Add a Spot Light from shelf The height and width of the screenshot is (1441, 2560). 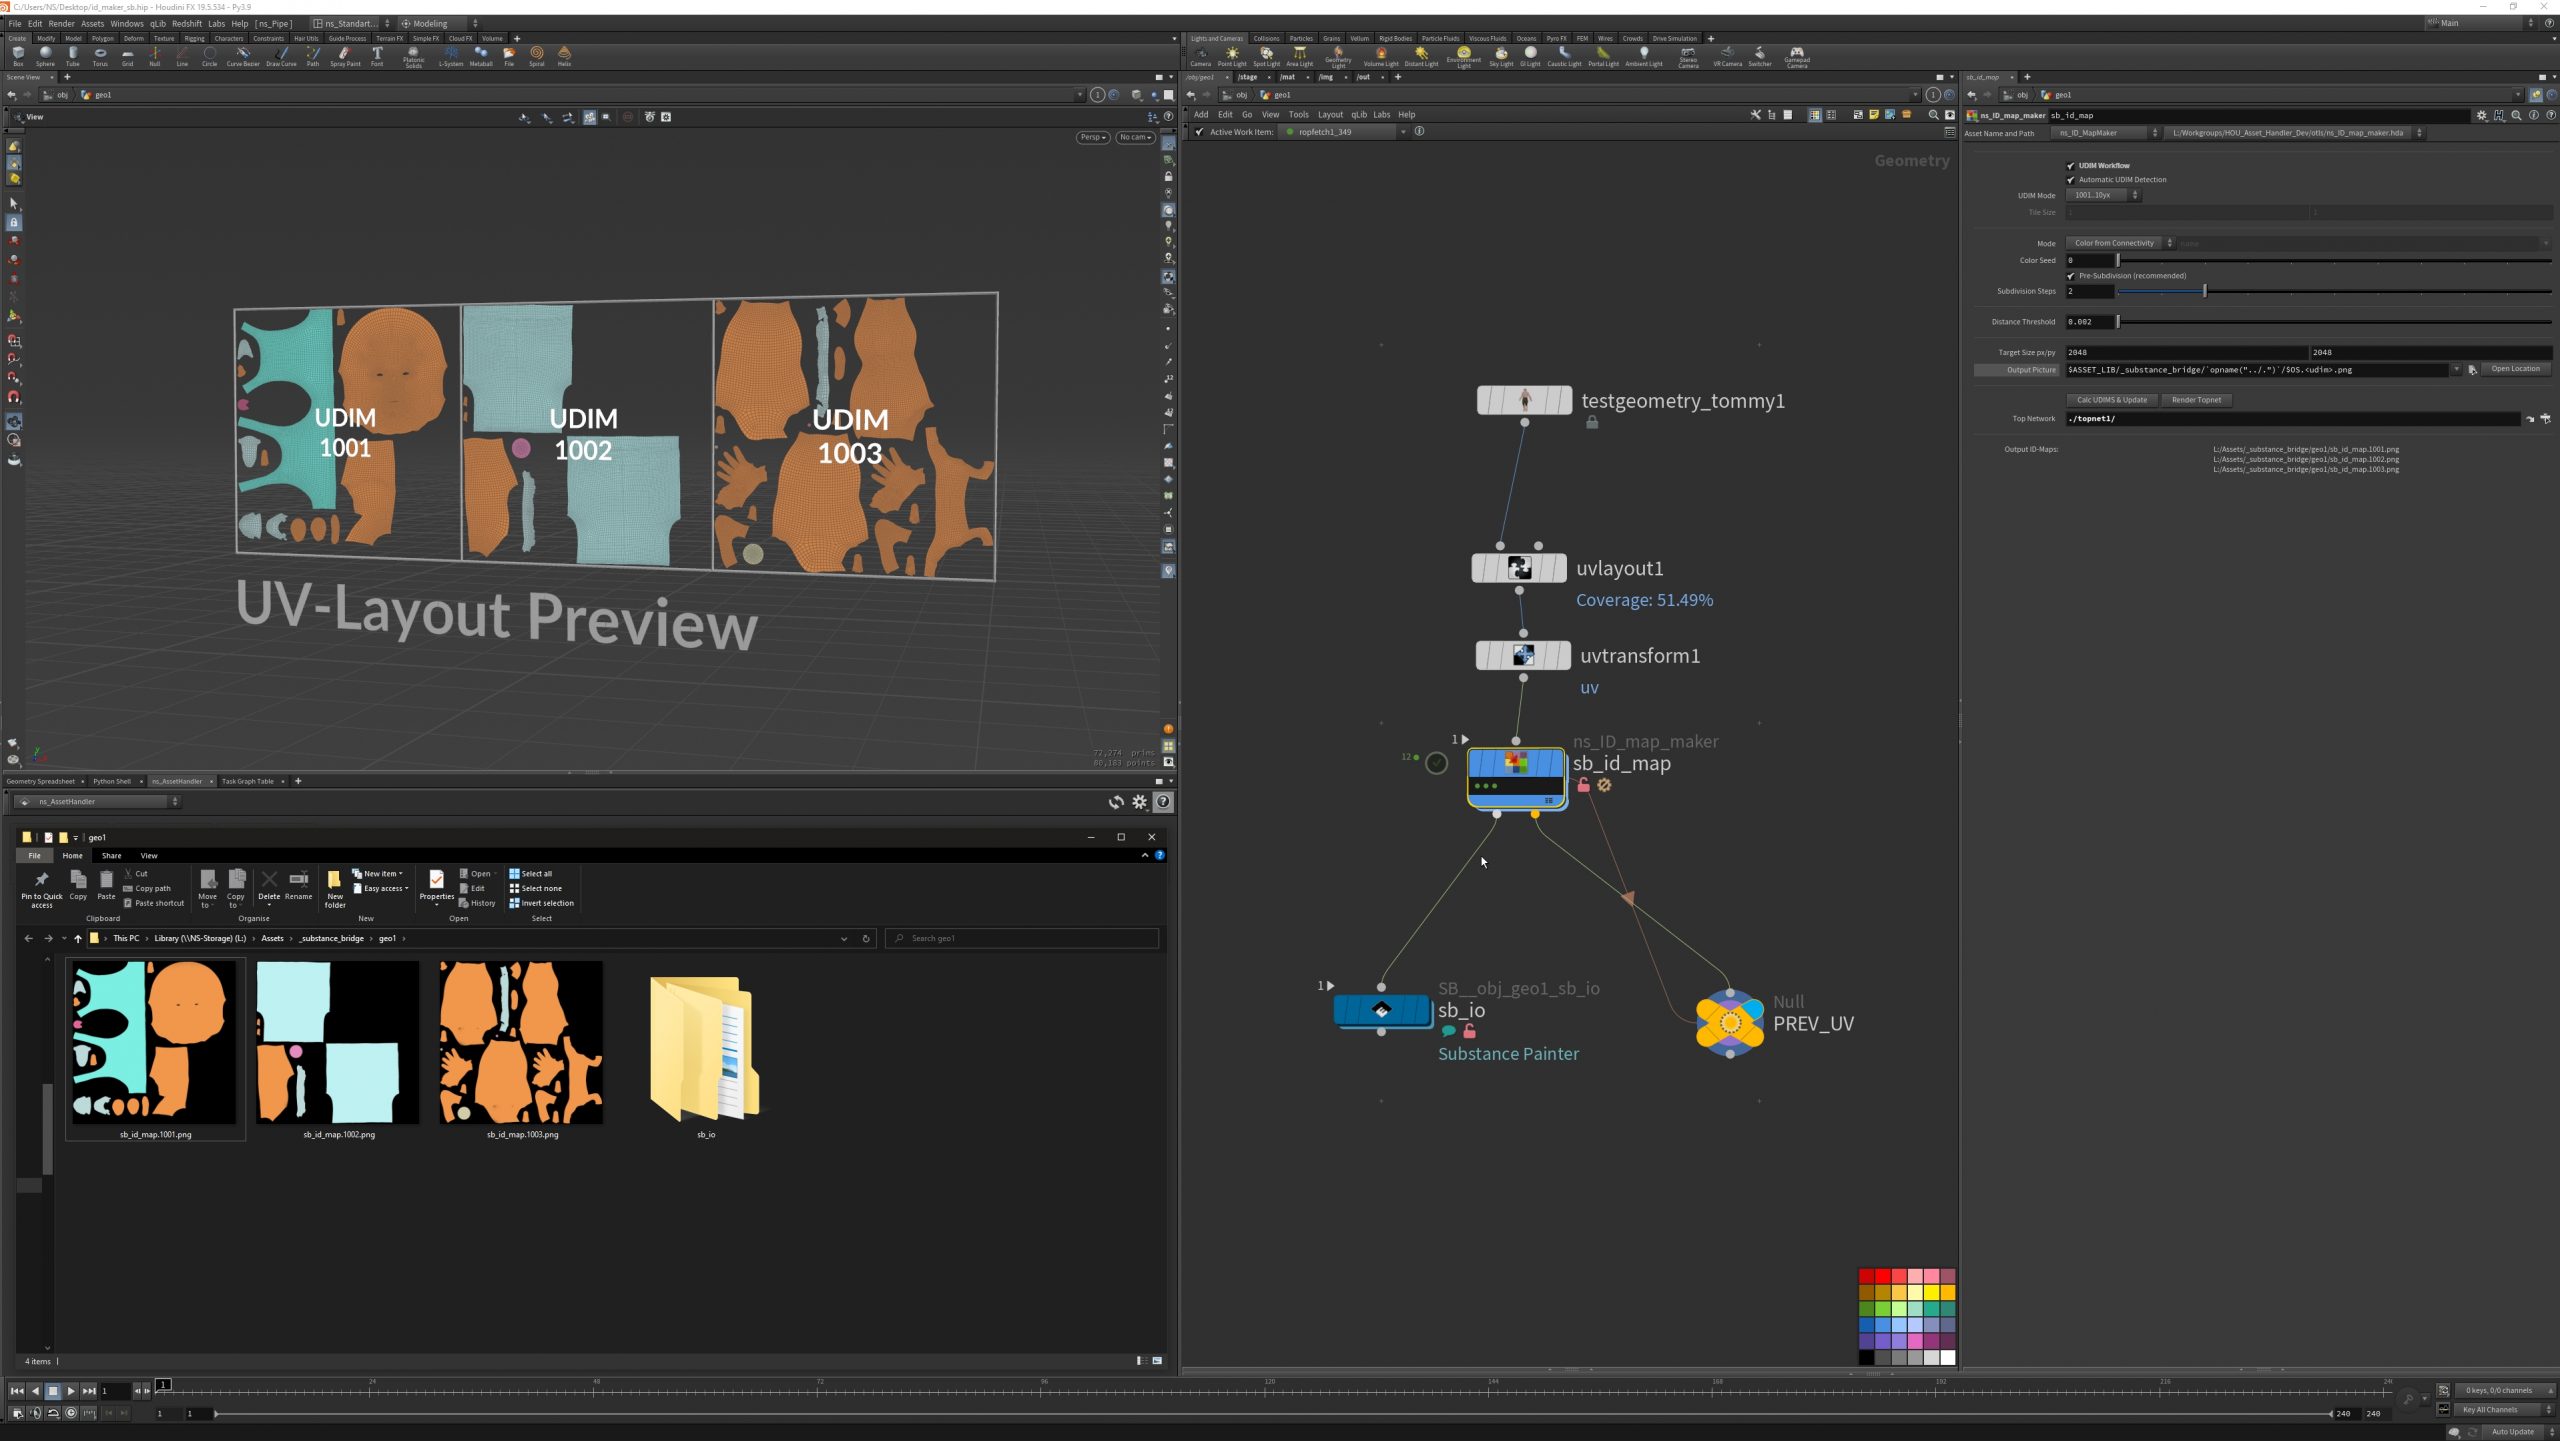[x=1266, y=55]
